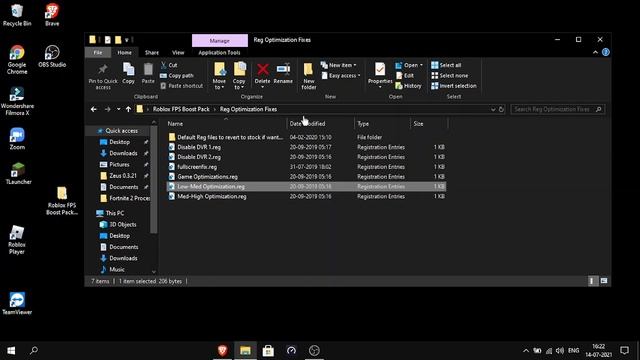640x360 pixels.
Task: Click the Open dropdown in ribbon
Action: pos(409,65)
